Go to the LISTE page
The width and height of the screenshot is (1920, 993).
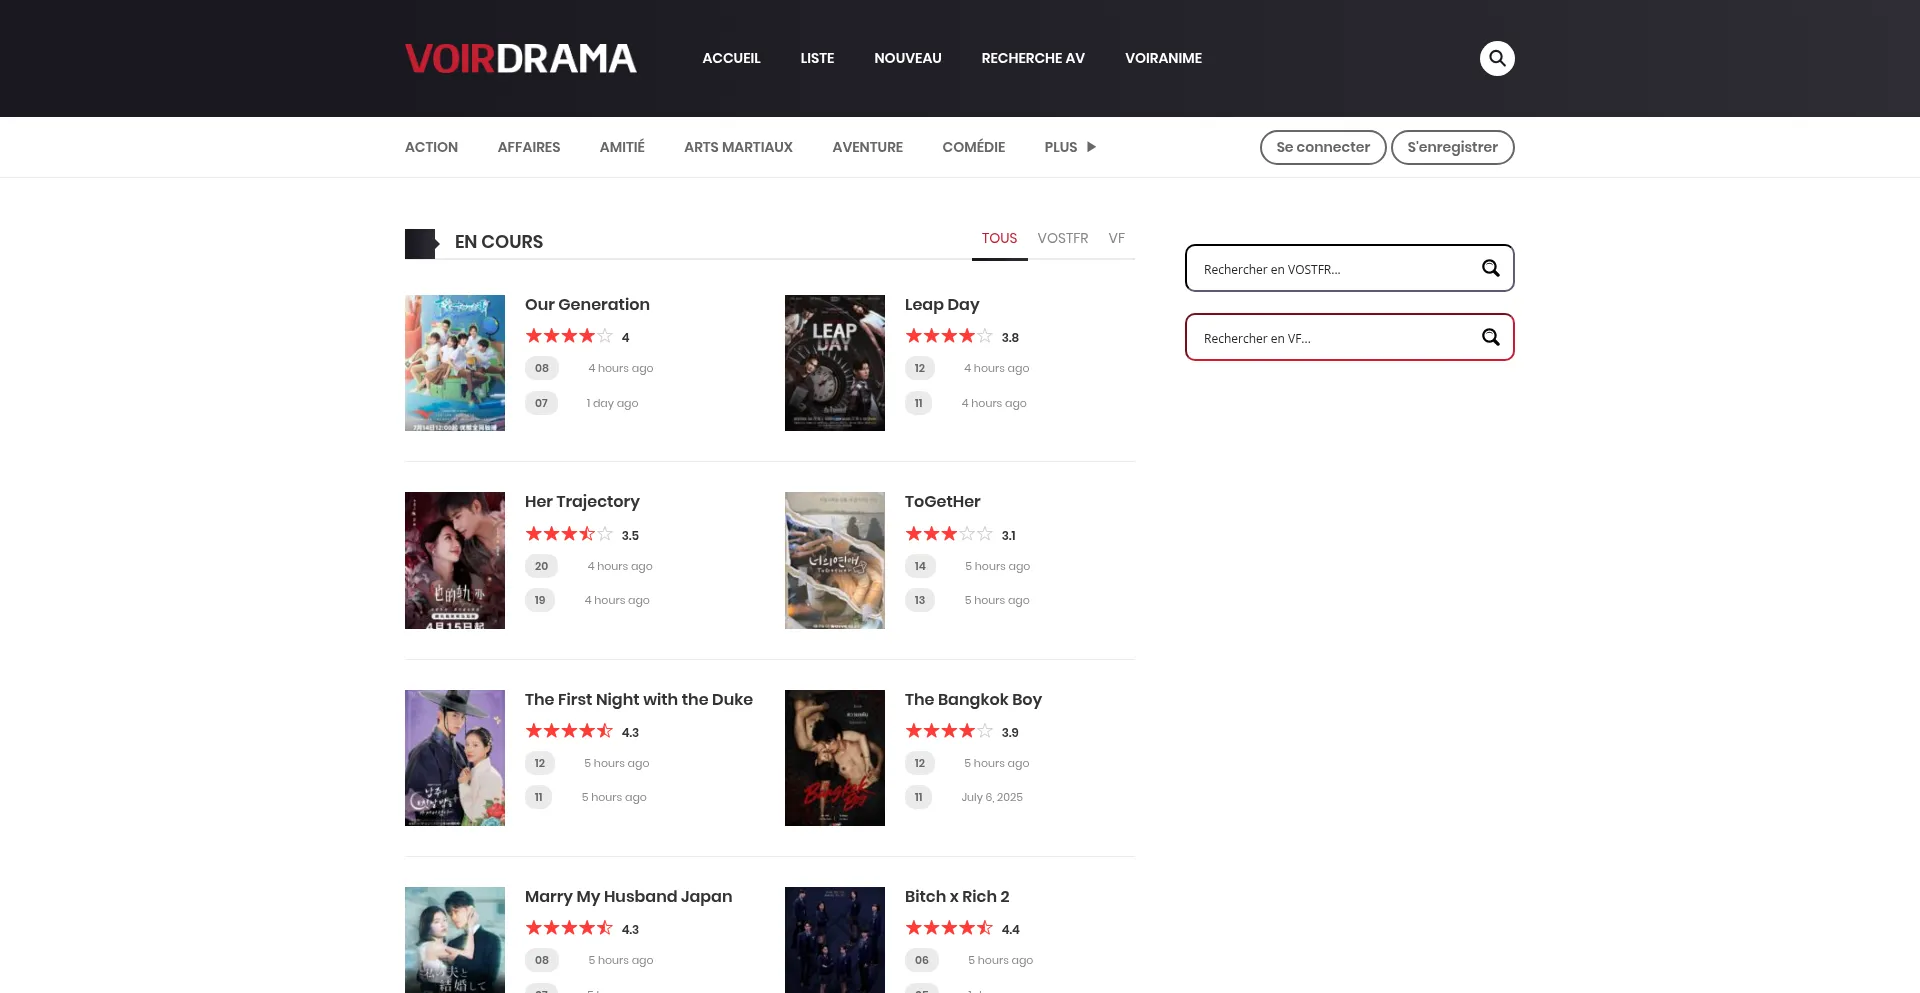point(816,58)
